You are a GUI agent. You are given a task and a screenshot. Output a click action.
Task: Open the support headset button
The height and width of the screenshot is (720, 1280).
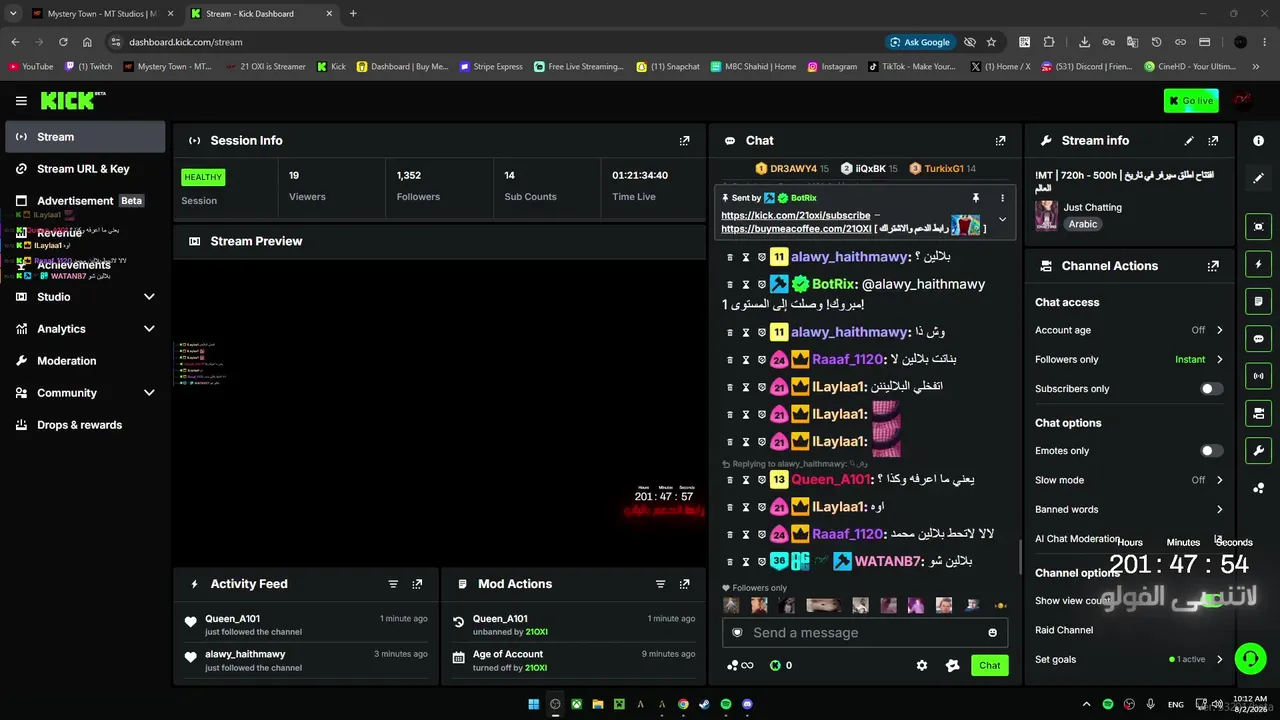1250,658
